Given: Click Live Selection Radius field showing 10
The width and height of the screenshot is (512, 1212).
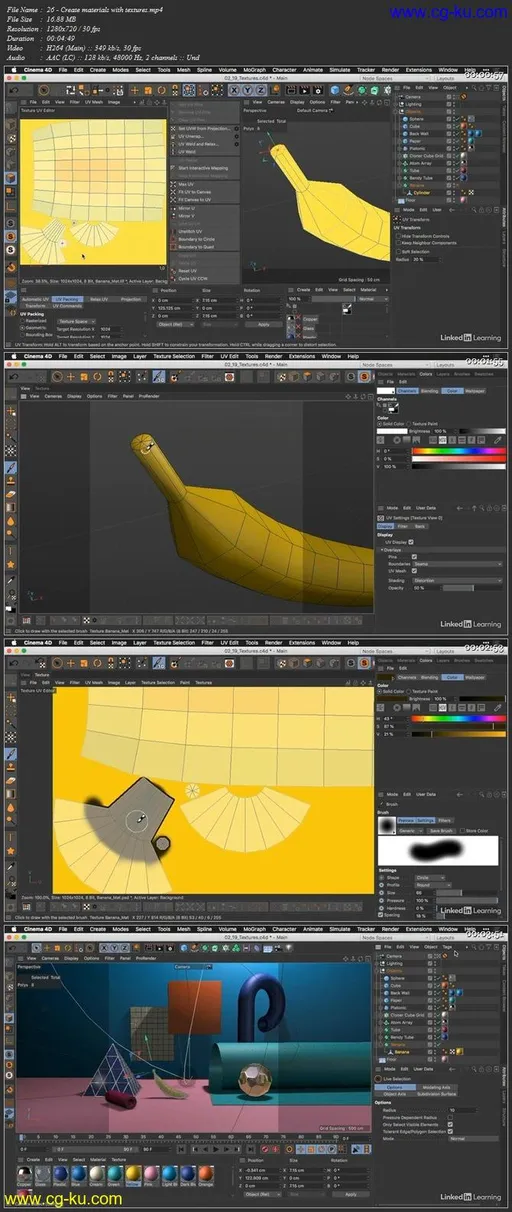Looking at the screenshot, I should click(x=462, y=1110).
